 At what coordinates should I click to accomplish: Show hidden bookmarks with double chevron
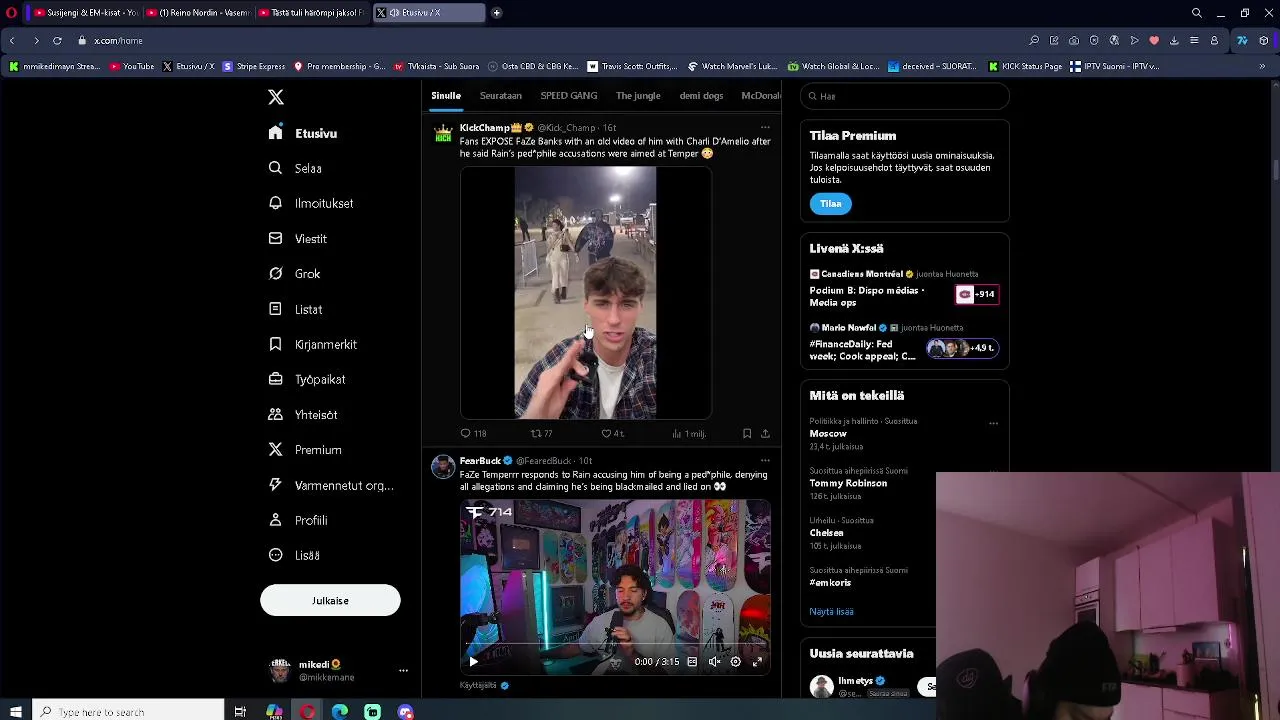coord(1262,66)
